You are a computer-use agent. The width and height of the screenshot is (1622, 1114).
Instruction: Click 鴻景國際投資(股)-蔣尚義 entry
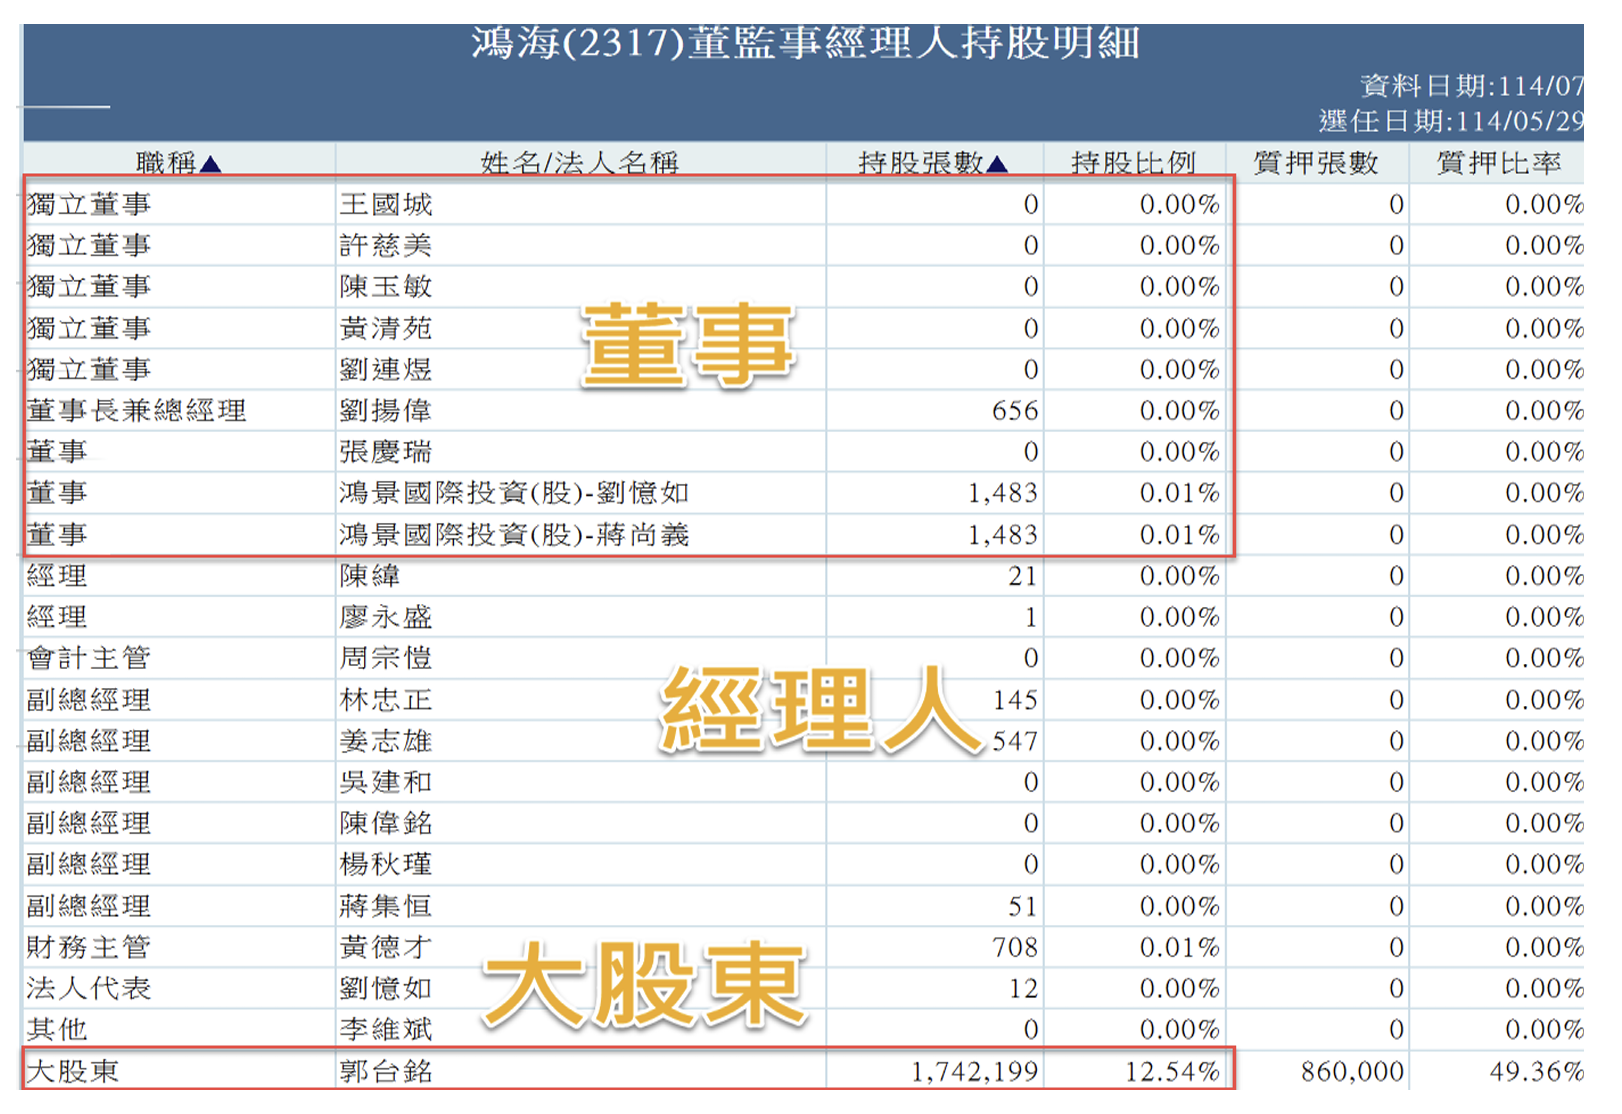click(x=514, y=535)
